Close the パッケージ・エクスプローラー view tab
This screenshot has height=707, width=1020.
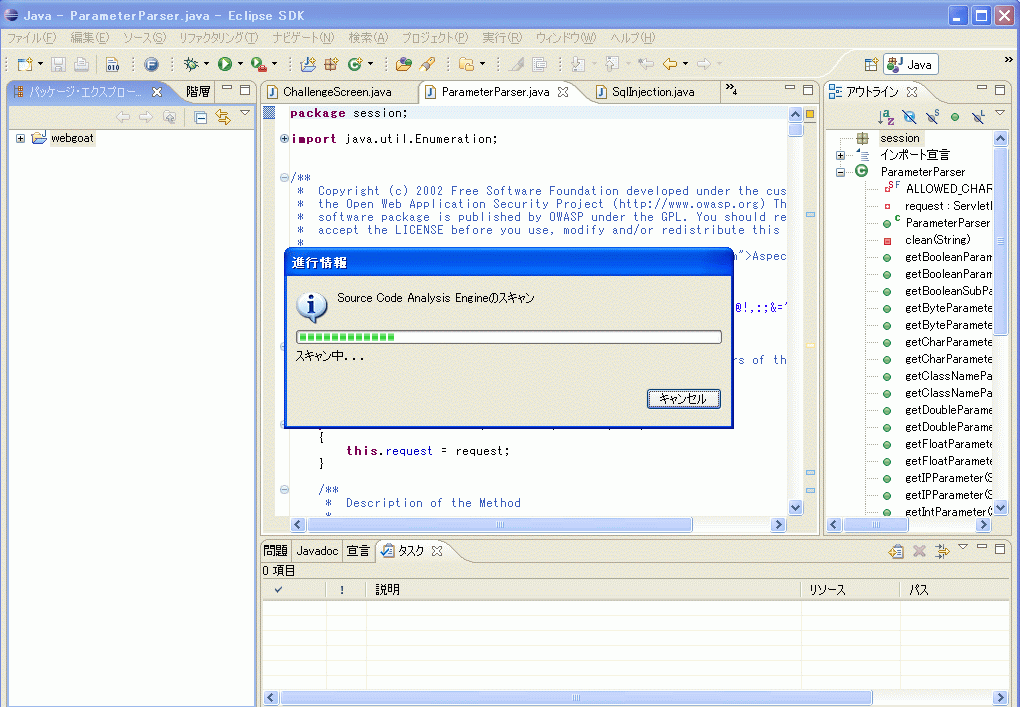tap(157, 92)
